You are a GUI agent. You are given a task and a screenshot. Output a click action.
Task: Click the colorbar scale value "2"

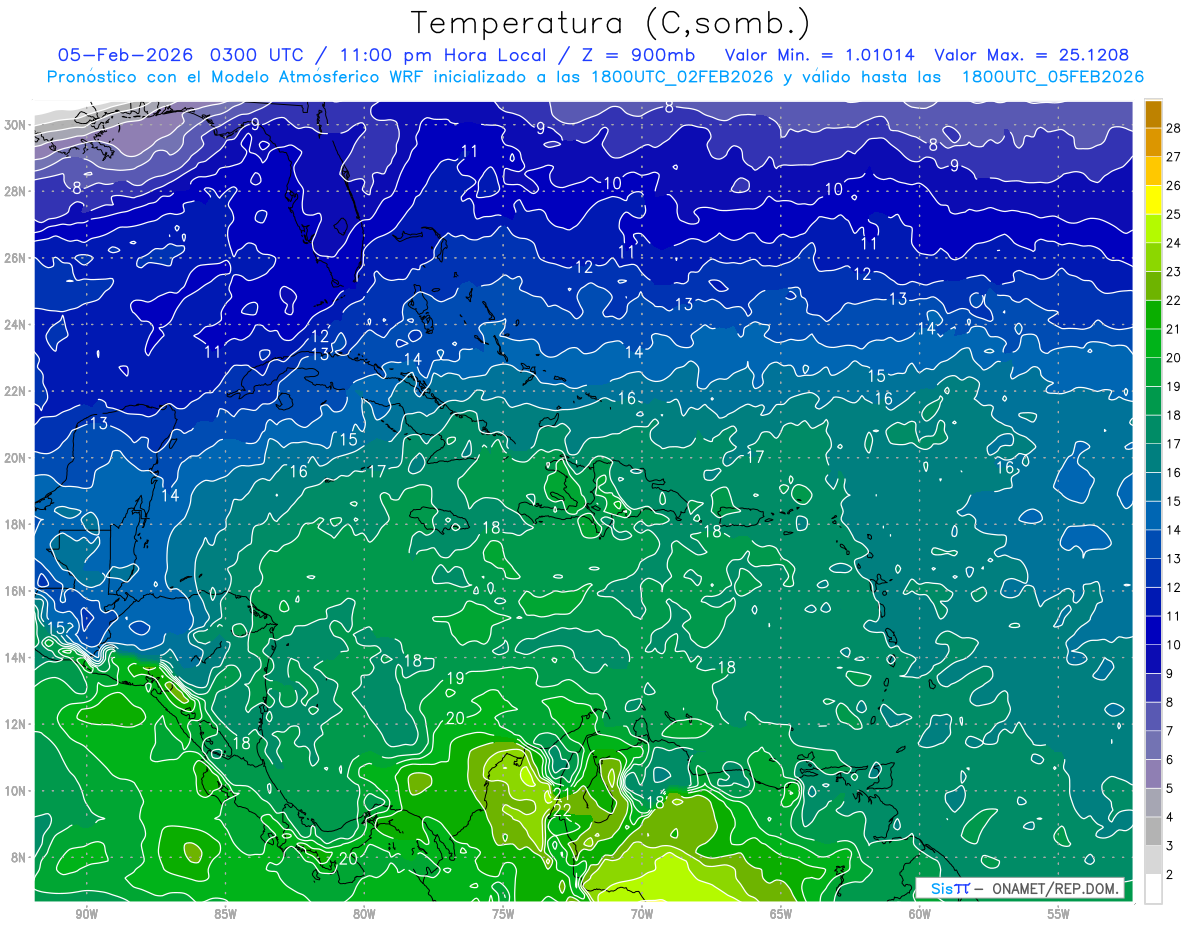click(1170, 874)
